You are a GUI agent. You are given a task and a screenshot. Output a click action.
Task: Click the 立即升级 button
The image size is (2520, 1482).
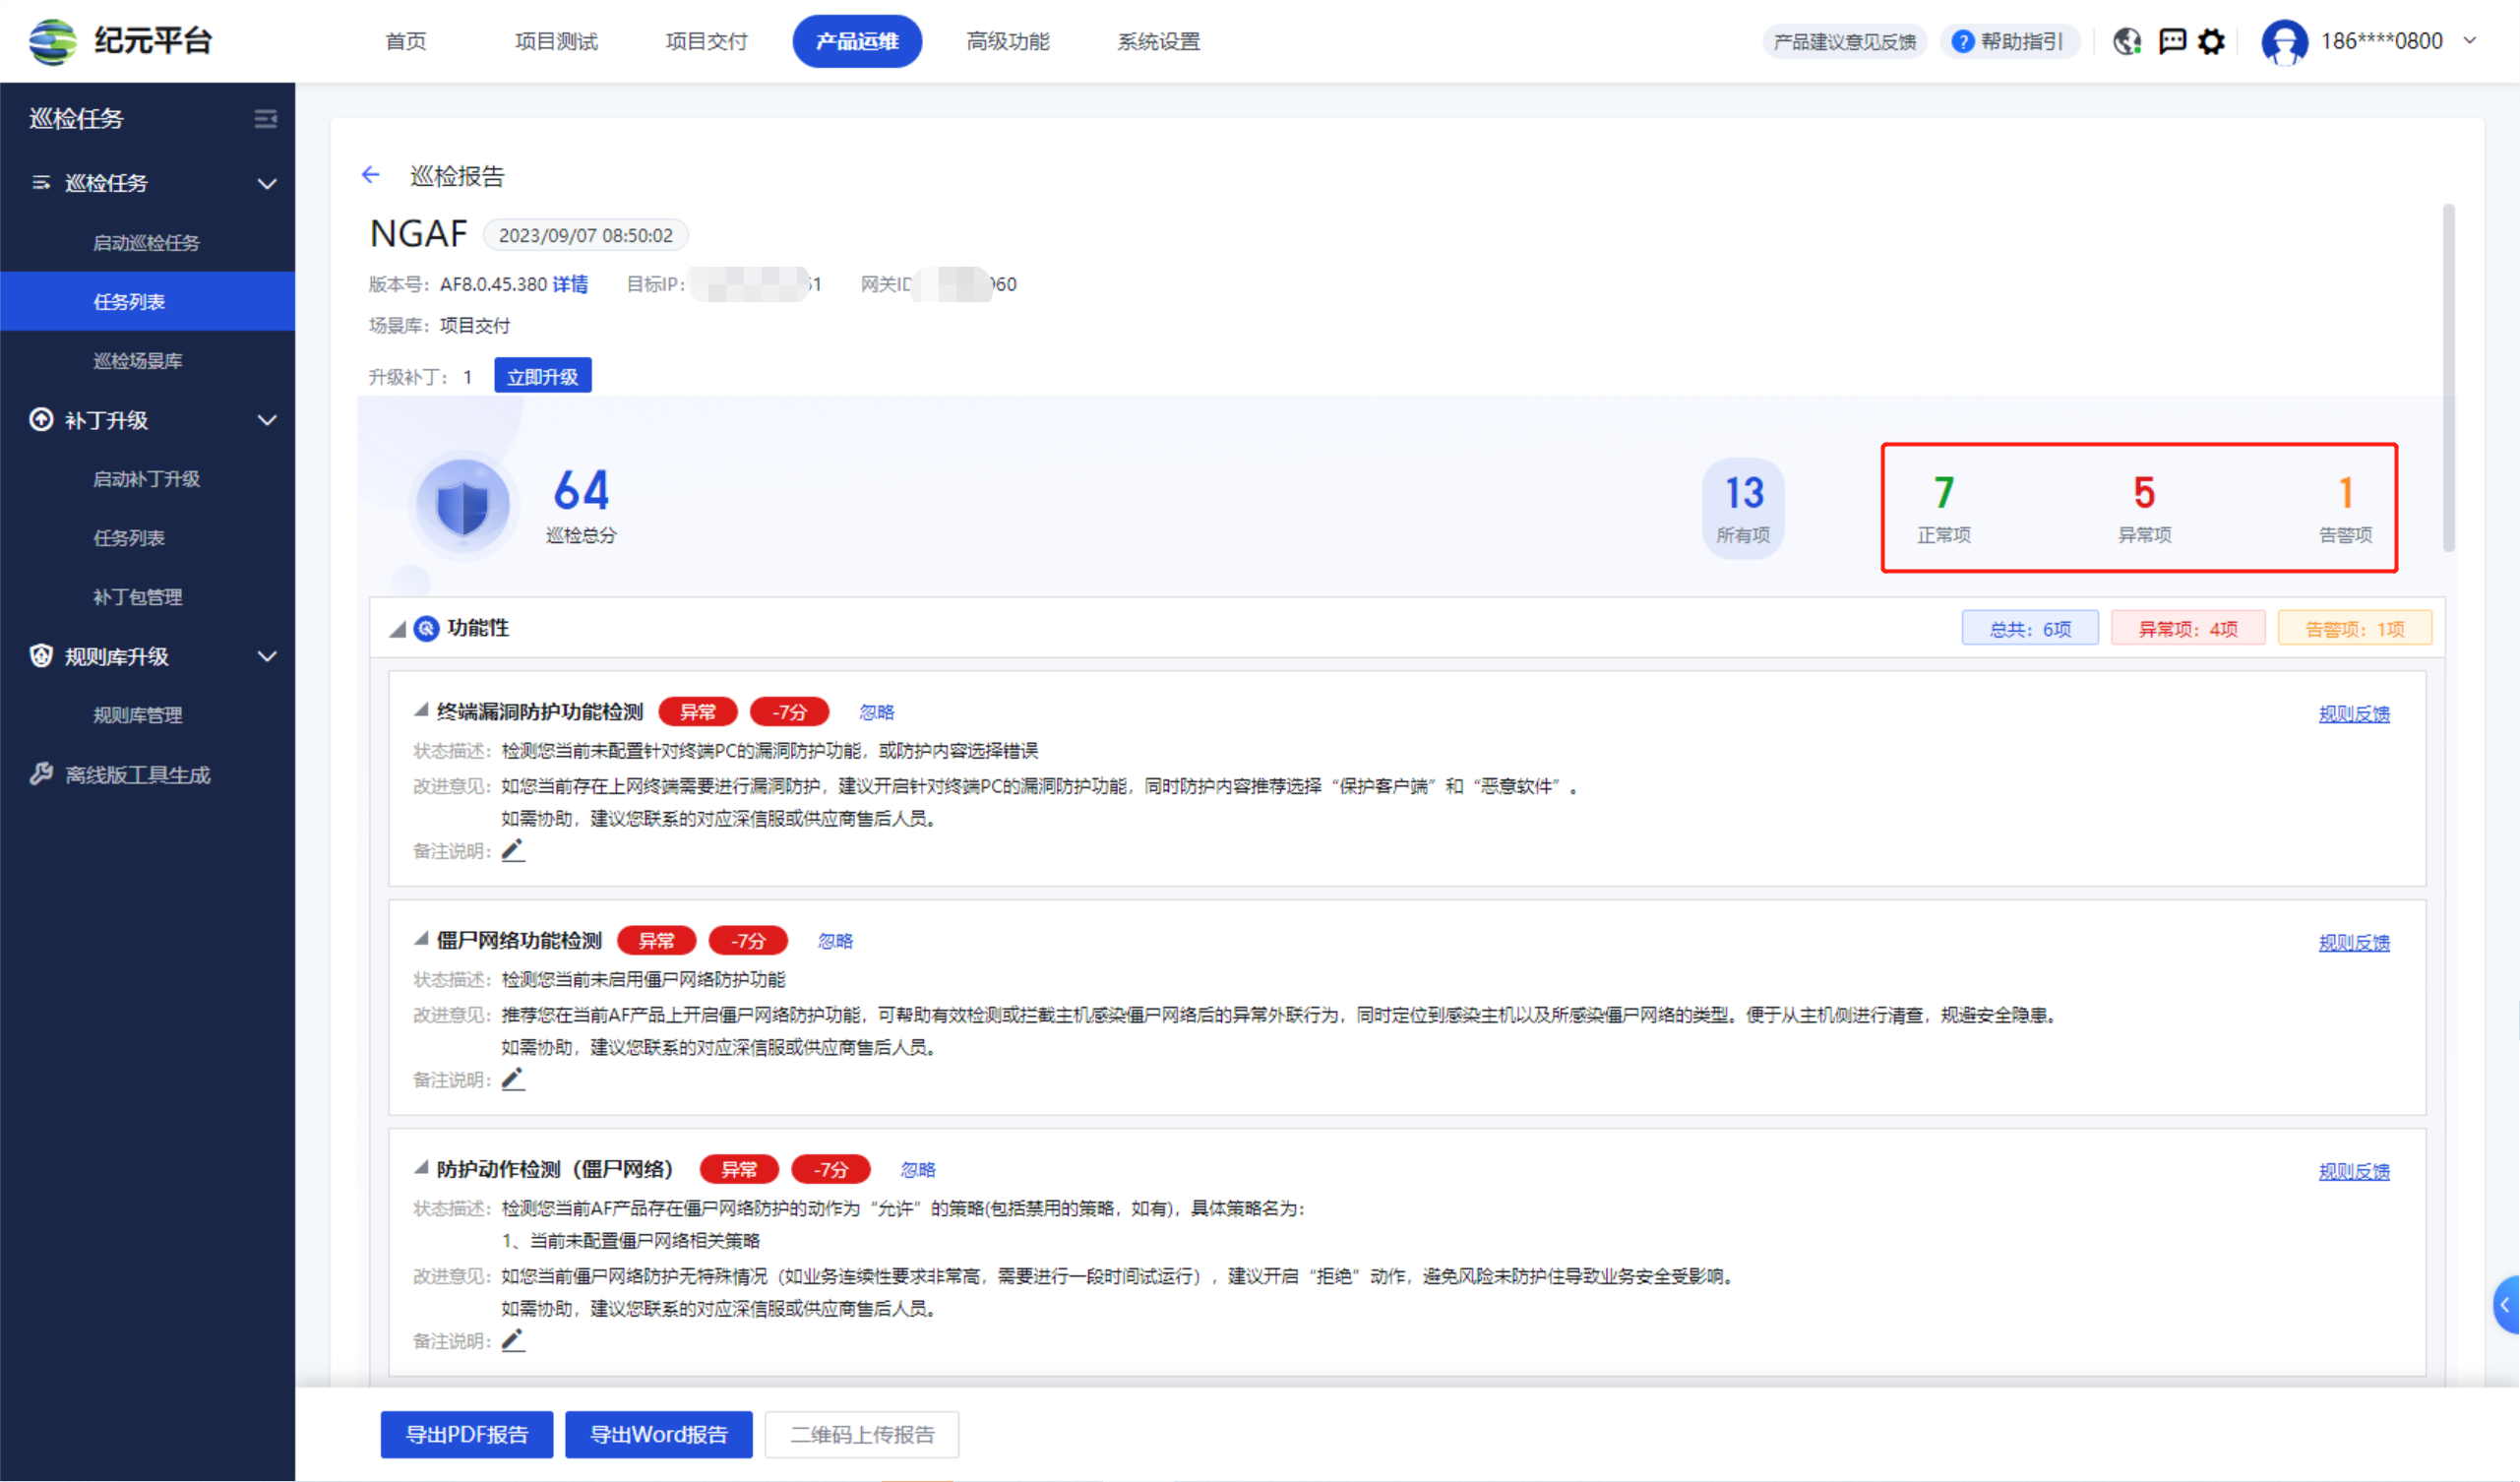(x=542, y=376)
